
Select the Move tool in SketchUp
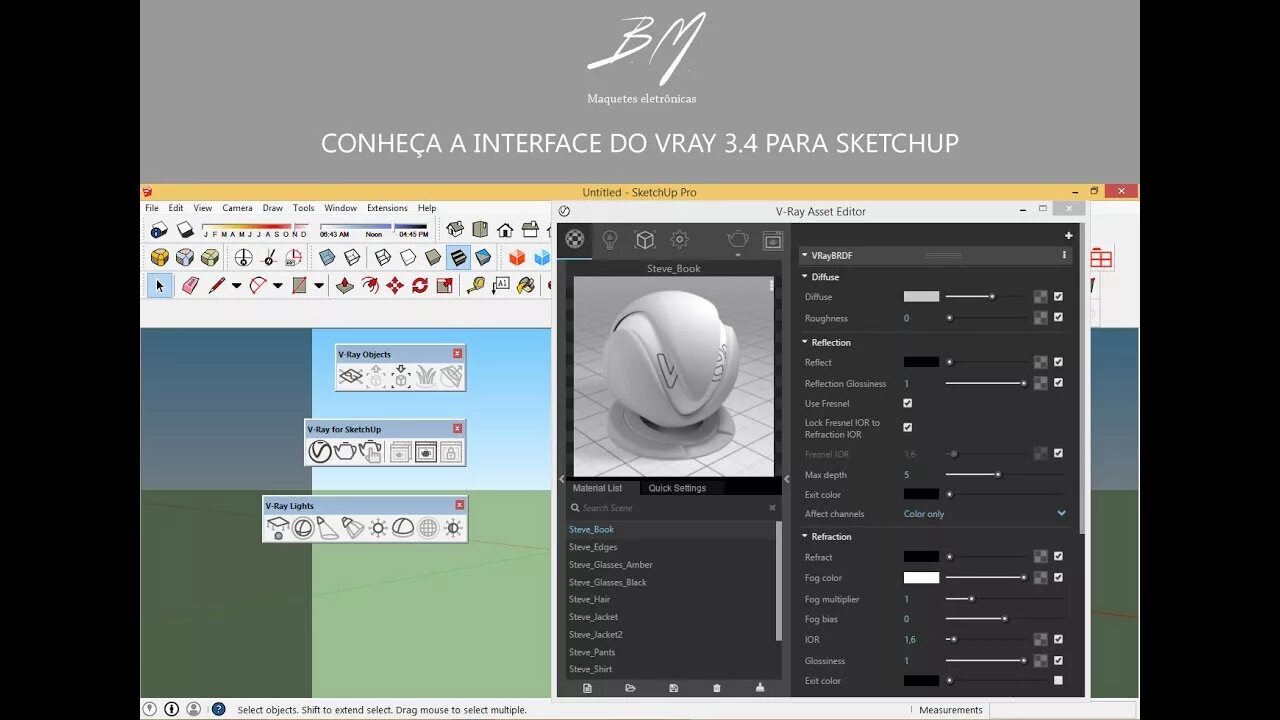point(395,285)
